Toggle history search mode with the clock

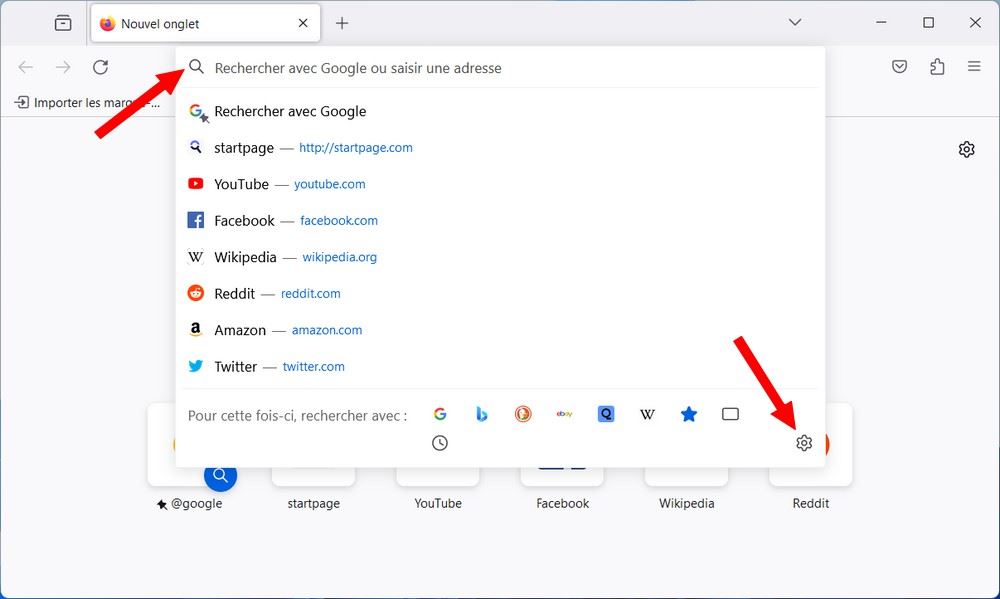point(440,442)
